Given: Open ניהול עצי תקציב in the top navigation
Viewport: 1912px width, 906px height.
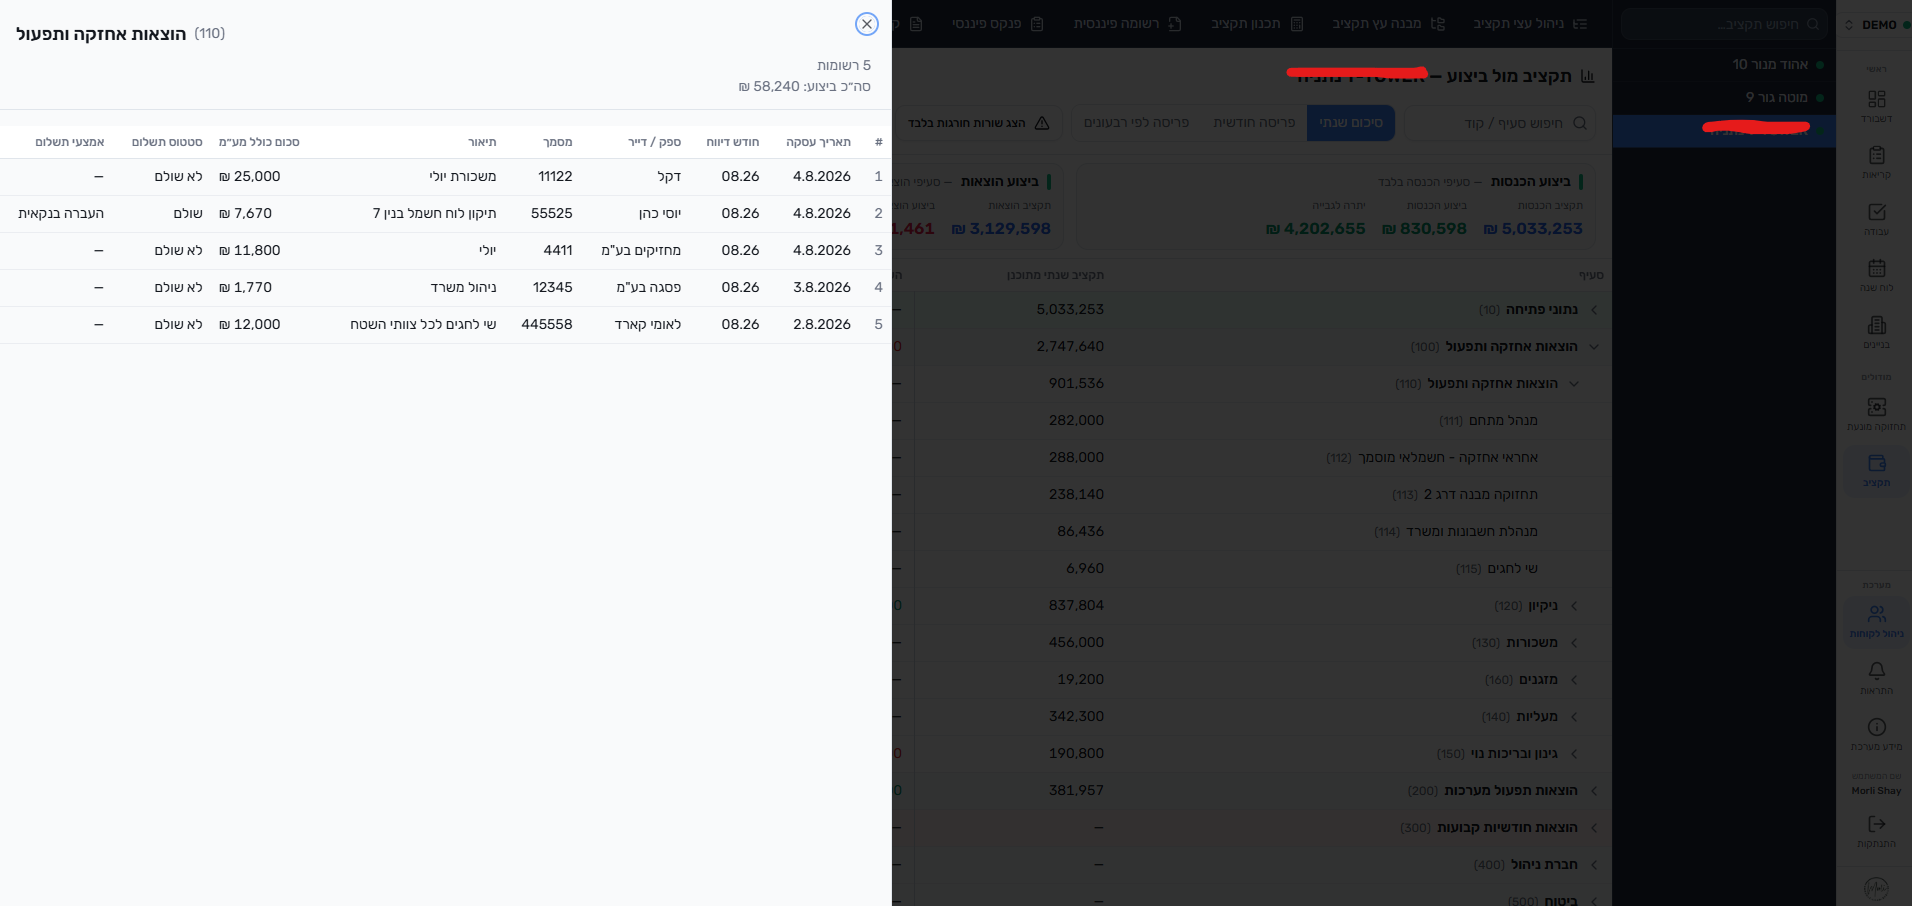Looking at the screenshot, I should point(1529,24).
